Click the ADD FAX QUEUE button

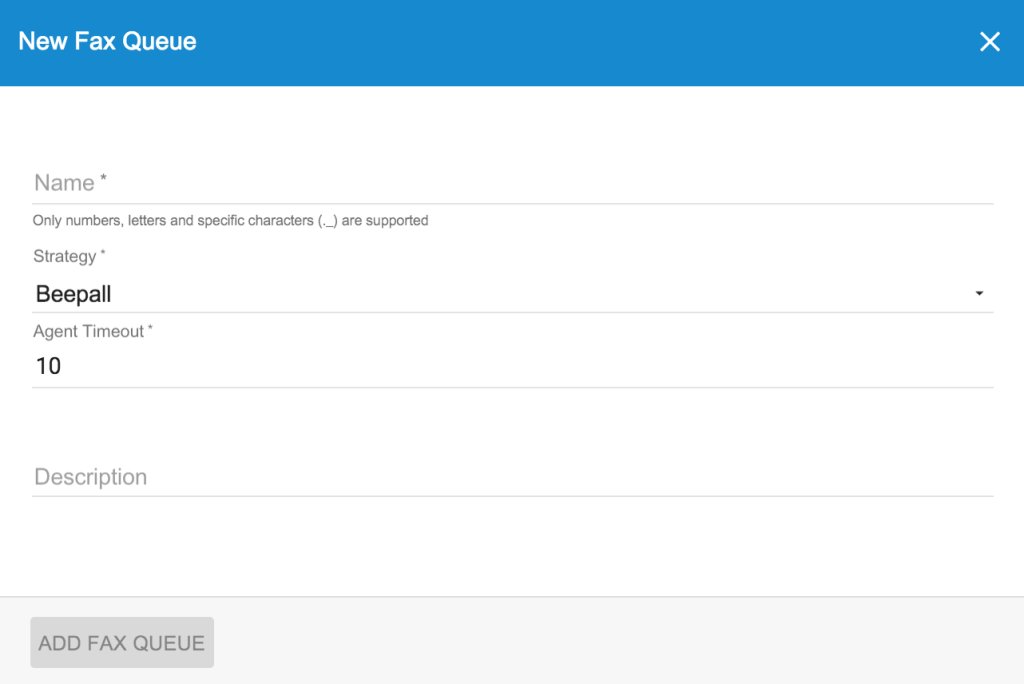point(122,643)
